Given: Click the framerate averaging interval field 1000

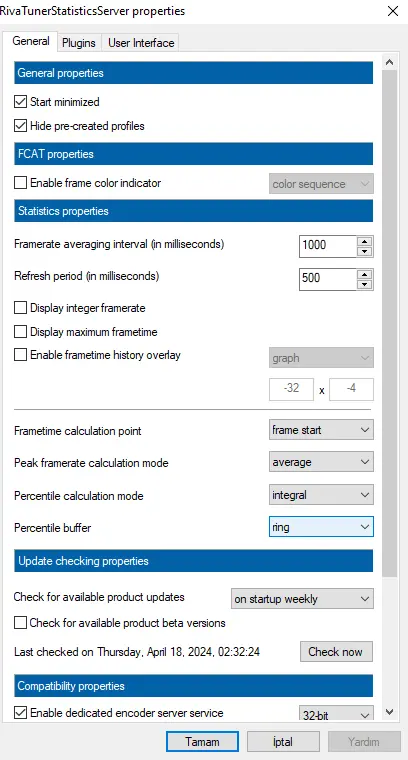Looking at the screenshot, I should 329,246.
